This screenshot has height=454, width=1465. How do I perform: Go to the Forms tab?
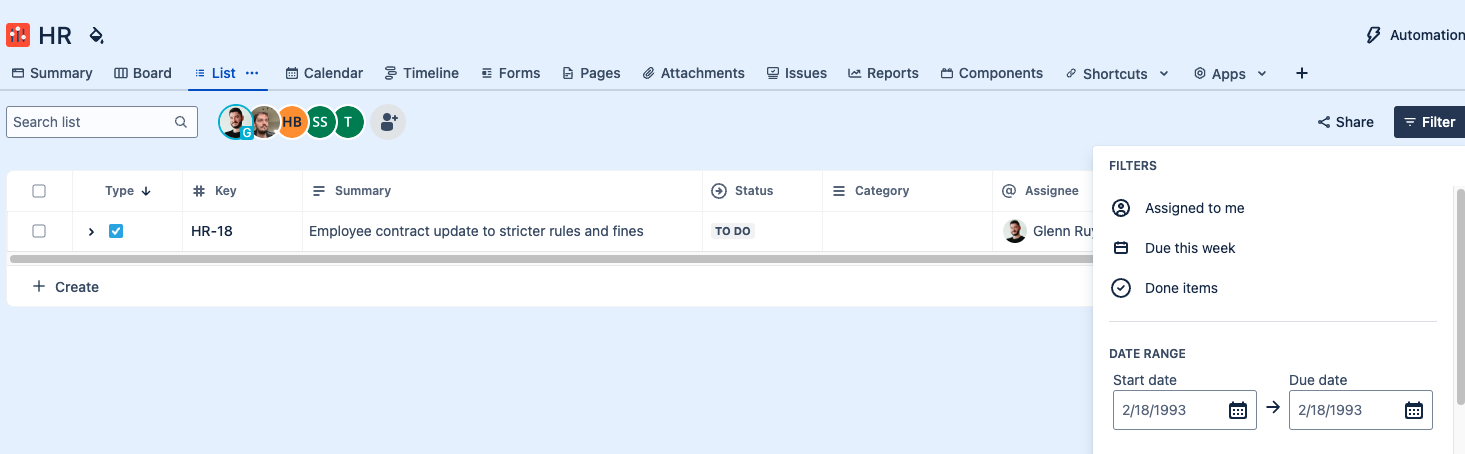click(x=510, y=73)
